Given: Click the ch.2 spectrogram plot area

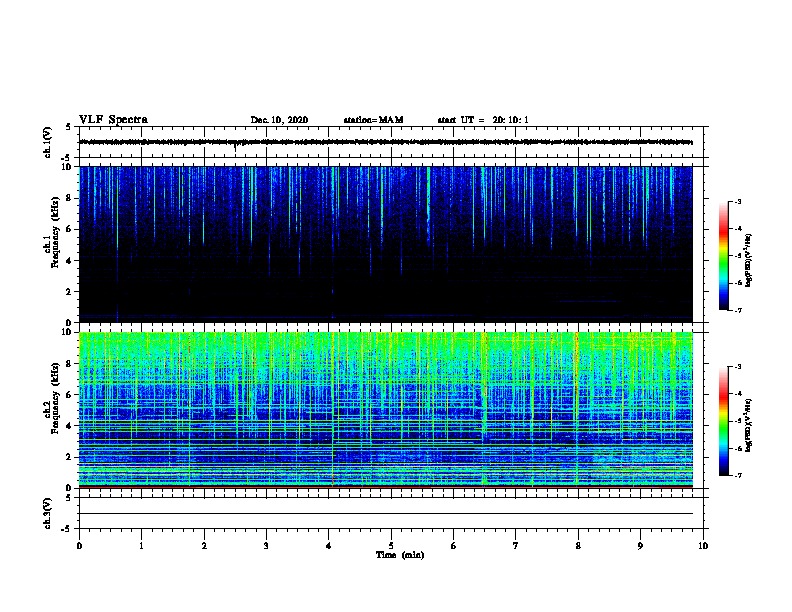Looking at the screenshot, I should point(386,410).
